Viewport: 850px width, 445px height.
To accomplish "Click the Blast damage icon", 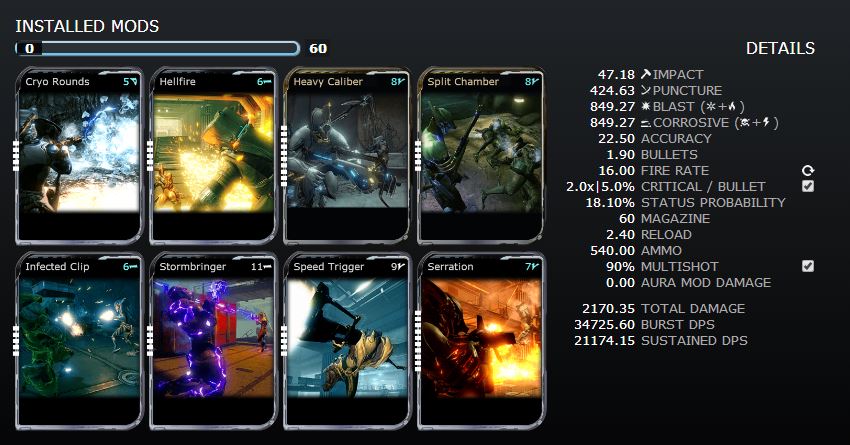I will click(x=645, y=106).
